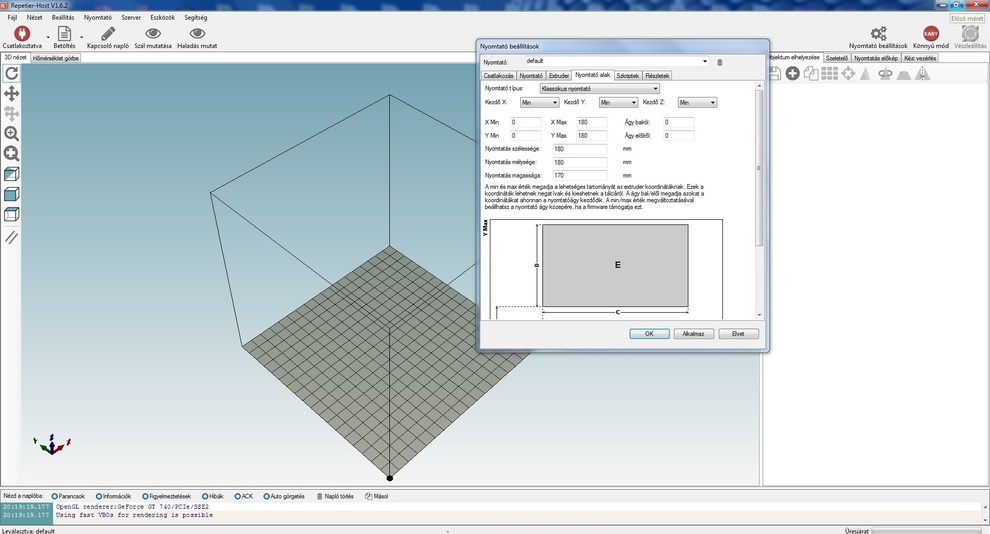Click the Kapcsoló napló pencil icon
The width and height of the screenshot is (990, 534).
coord(108,34)
